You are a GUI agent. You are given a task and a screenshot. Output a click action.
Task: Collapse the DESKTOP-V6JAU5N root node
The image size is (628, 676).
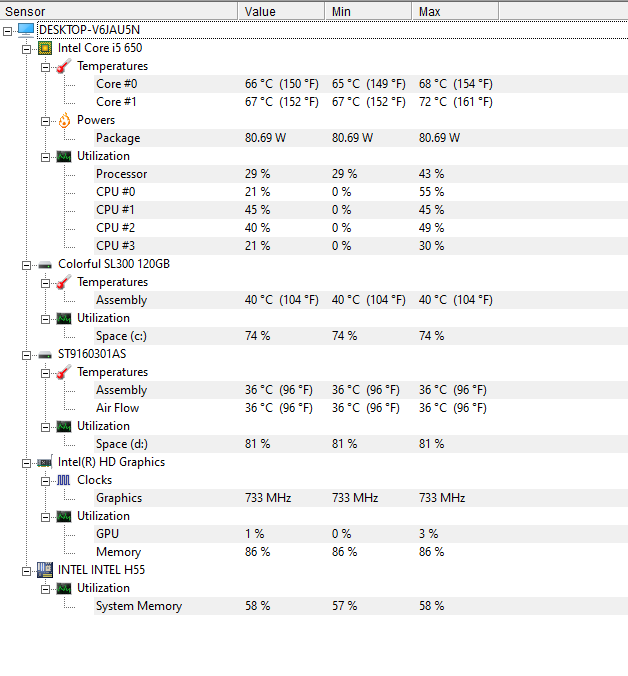[7, 31]
